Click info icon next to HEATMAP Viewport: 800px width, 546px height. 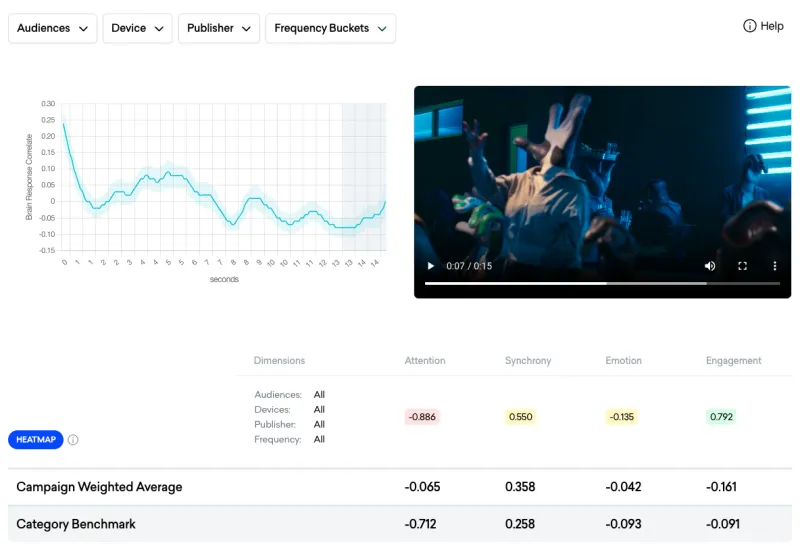coord(73,440)
